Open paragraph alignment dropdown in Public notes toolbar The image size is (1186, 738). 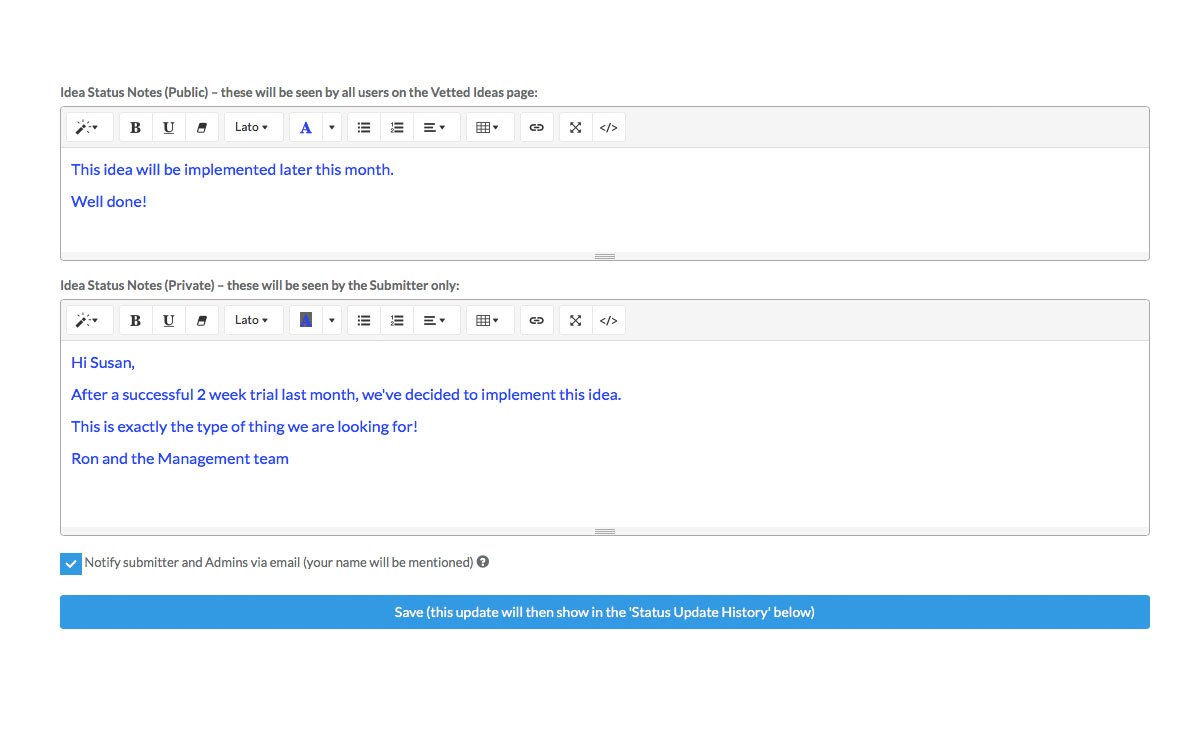(436, 127)
